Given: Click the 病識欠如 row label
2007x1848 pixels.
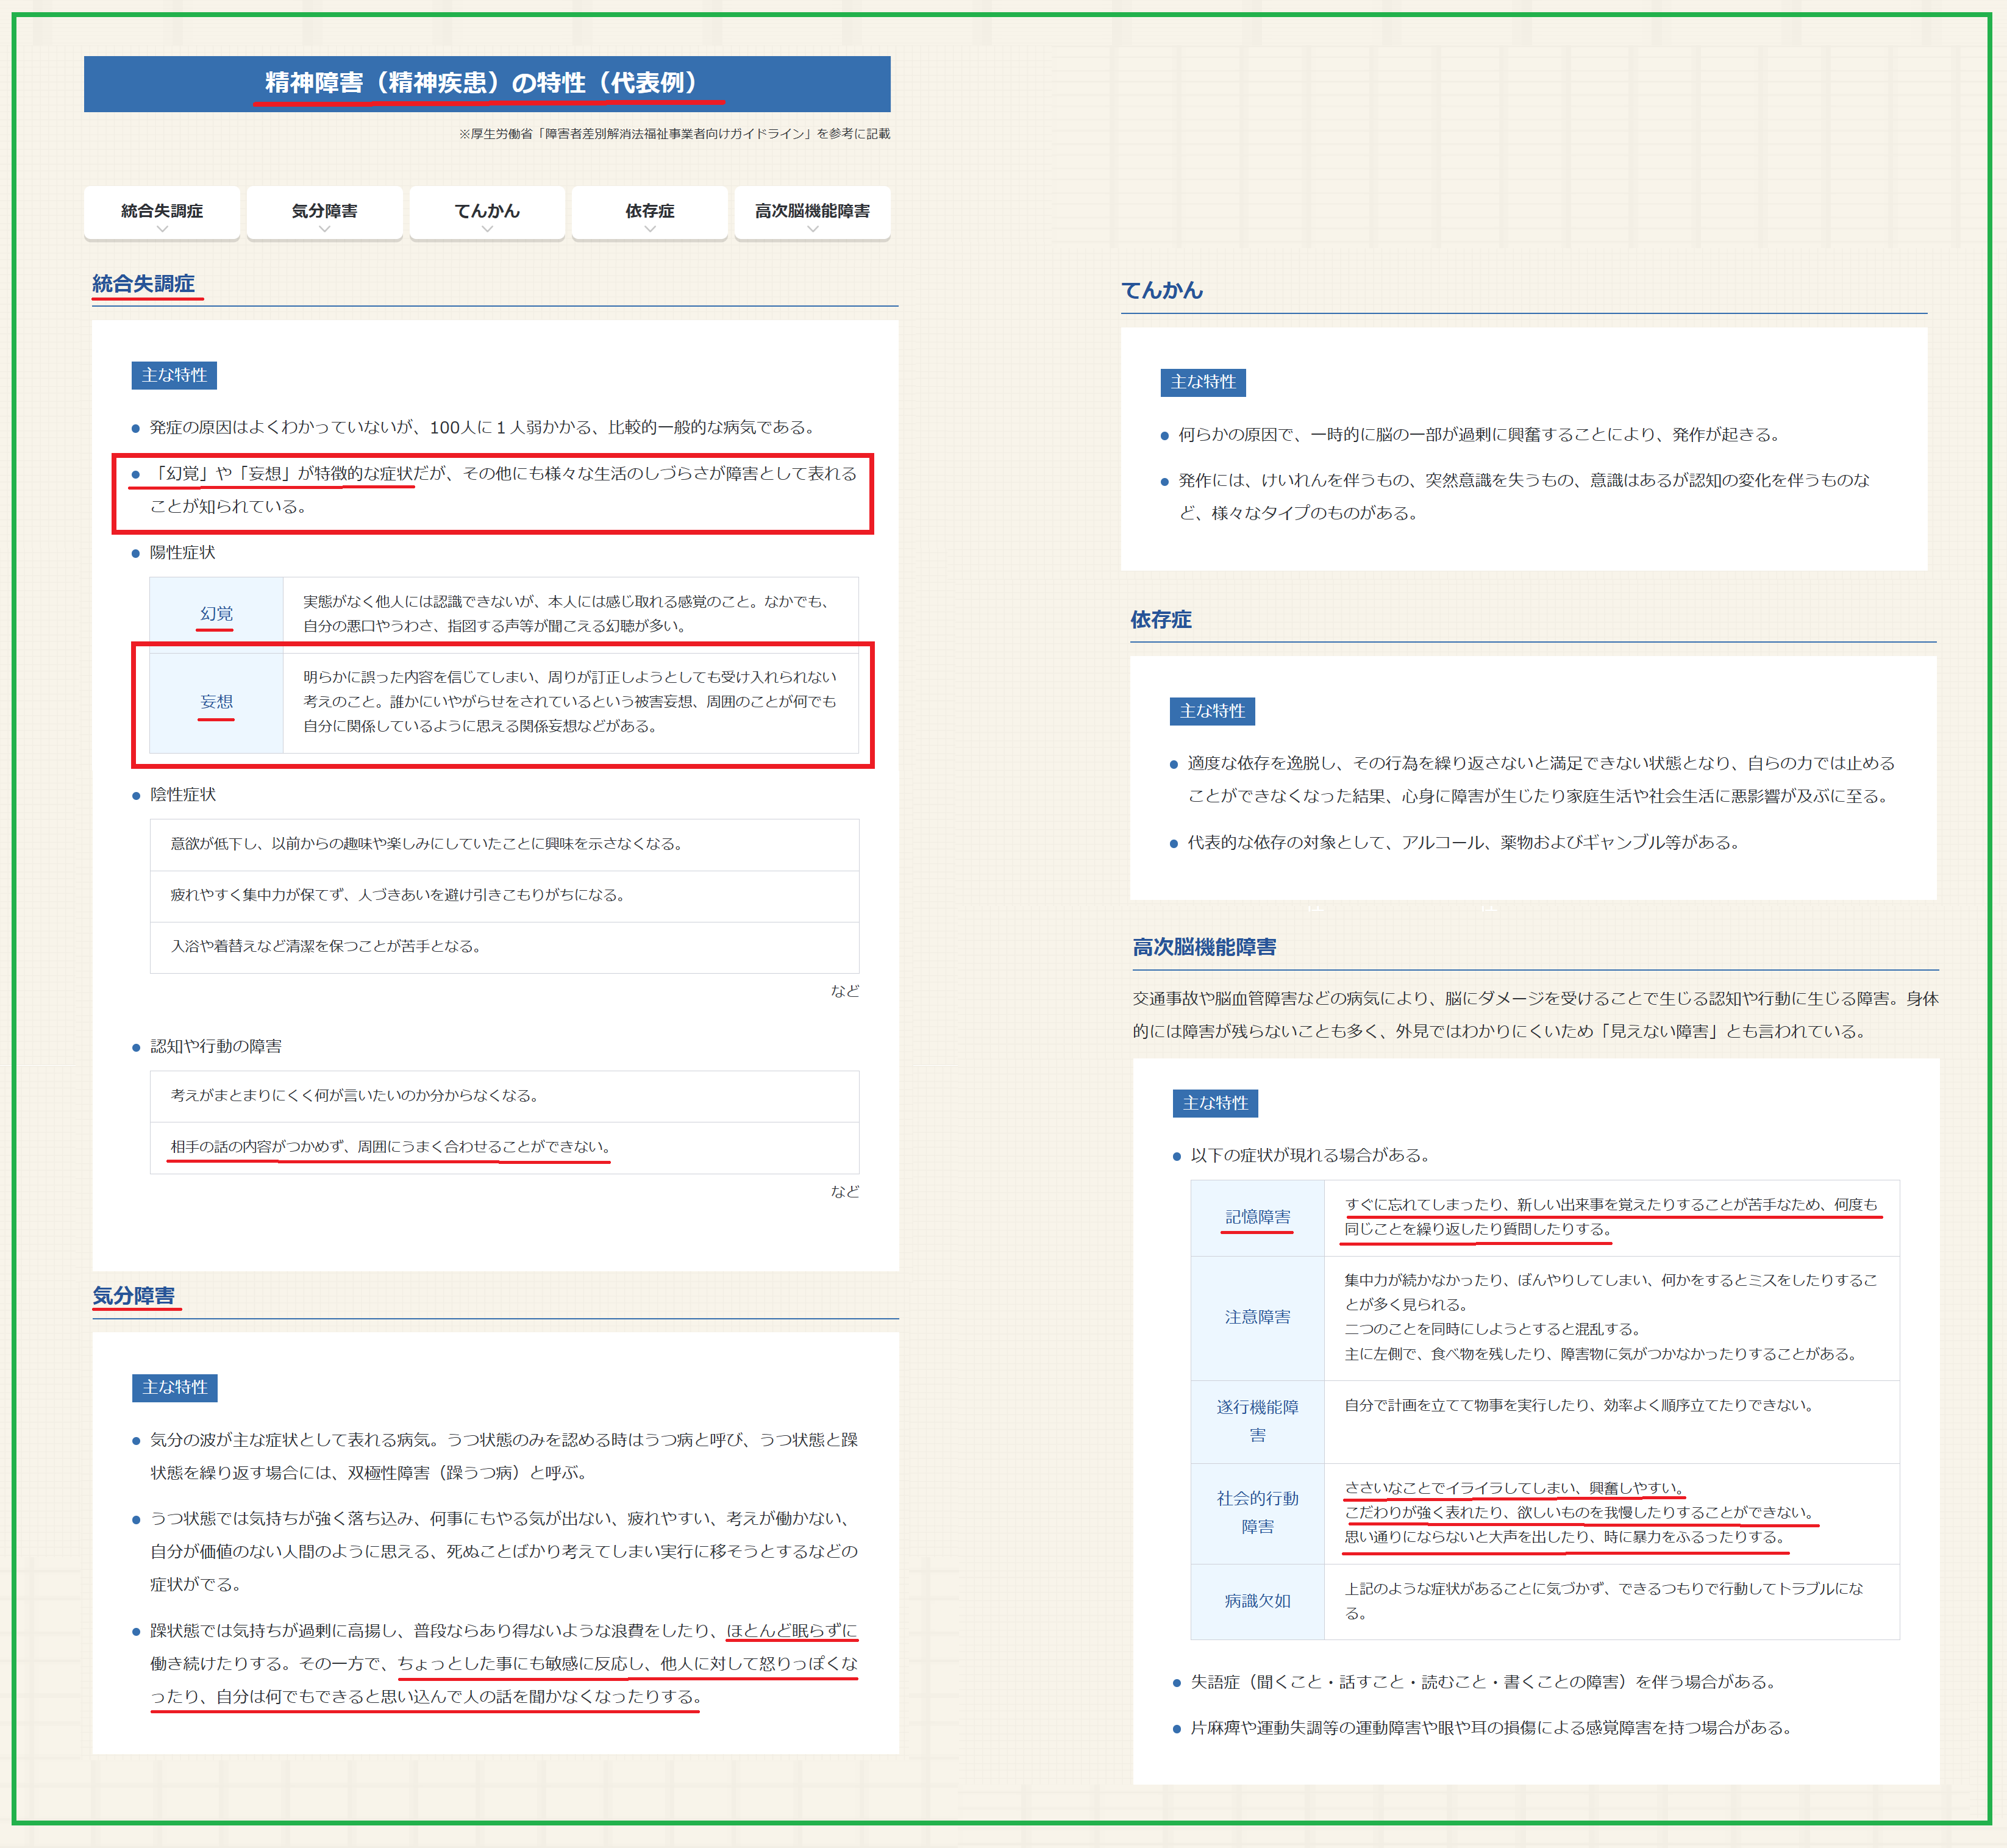Looking at the screenshot, I should coord(1257,1601).
